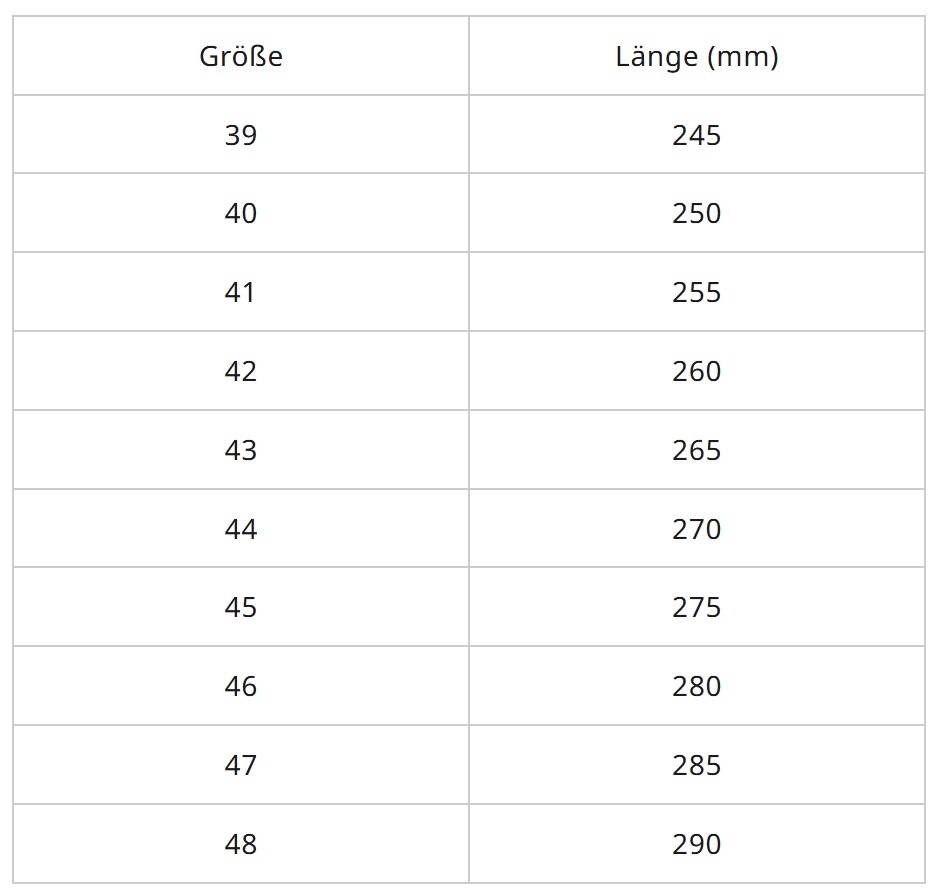Click the 255 length cell
Image resolution: width=945 pixels, height=896 pixels.
tap(697, 293)
